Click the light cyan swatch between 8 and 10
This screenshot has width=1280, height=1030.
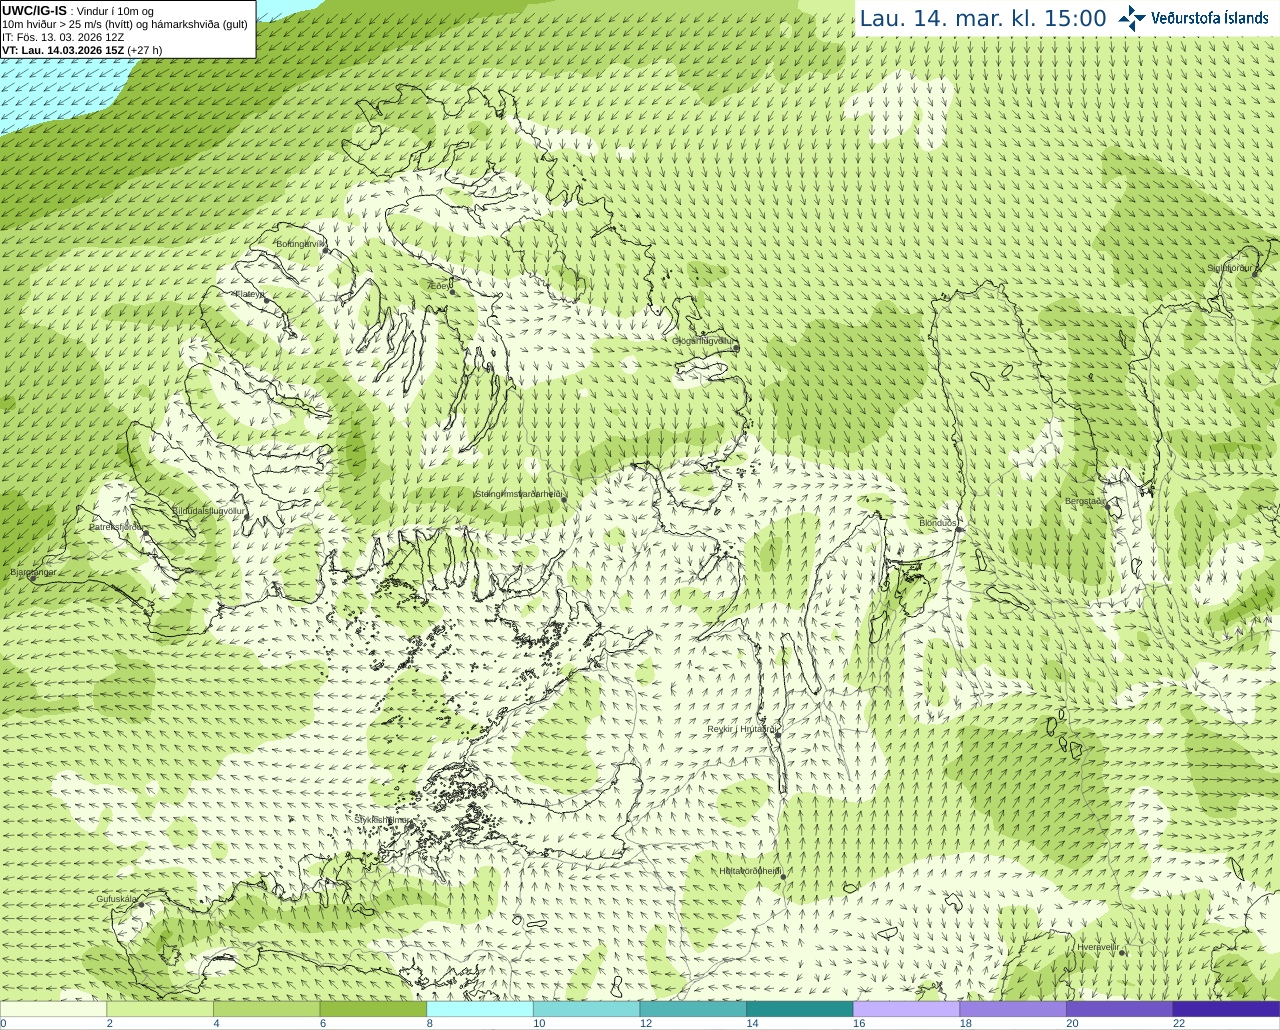click(x=480, y=1009)
